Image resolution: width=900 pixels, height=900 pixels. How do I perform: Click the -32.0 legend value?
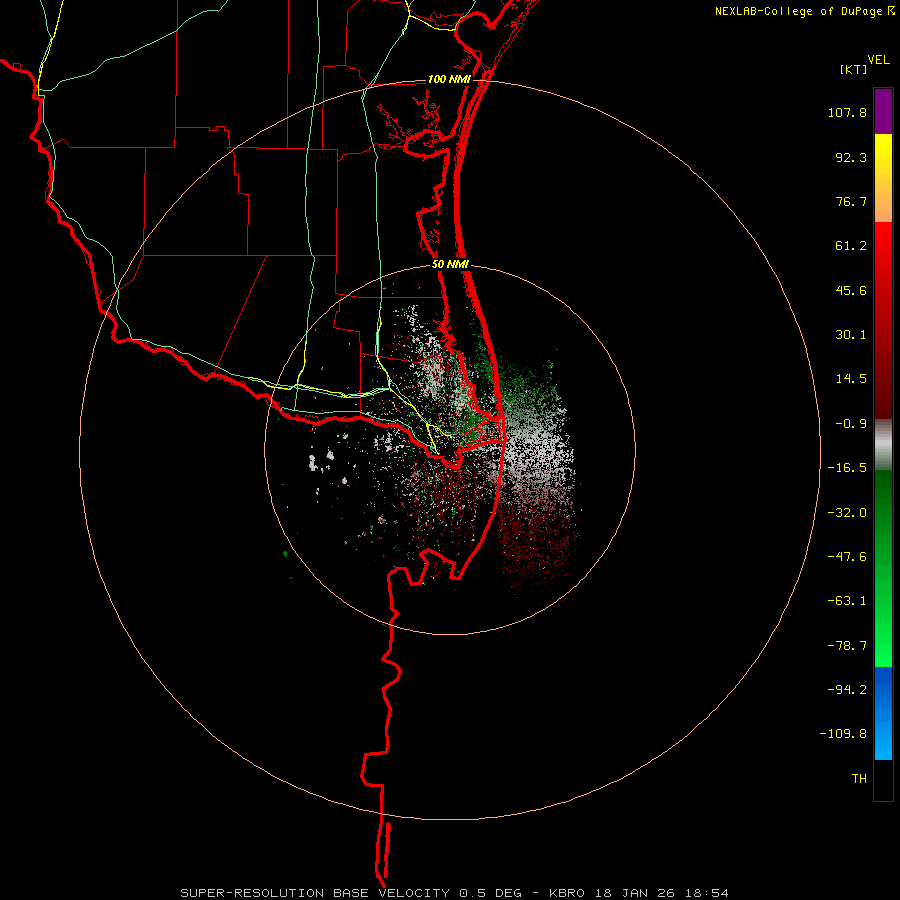pos(847,513)
